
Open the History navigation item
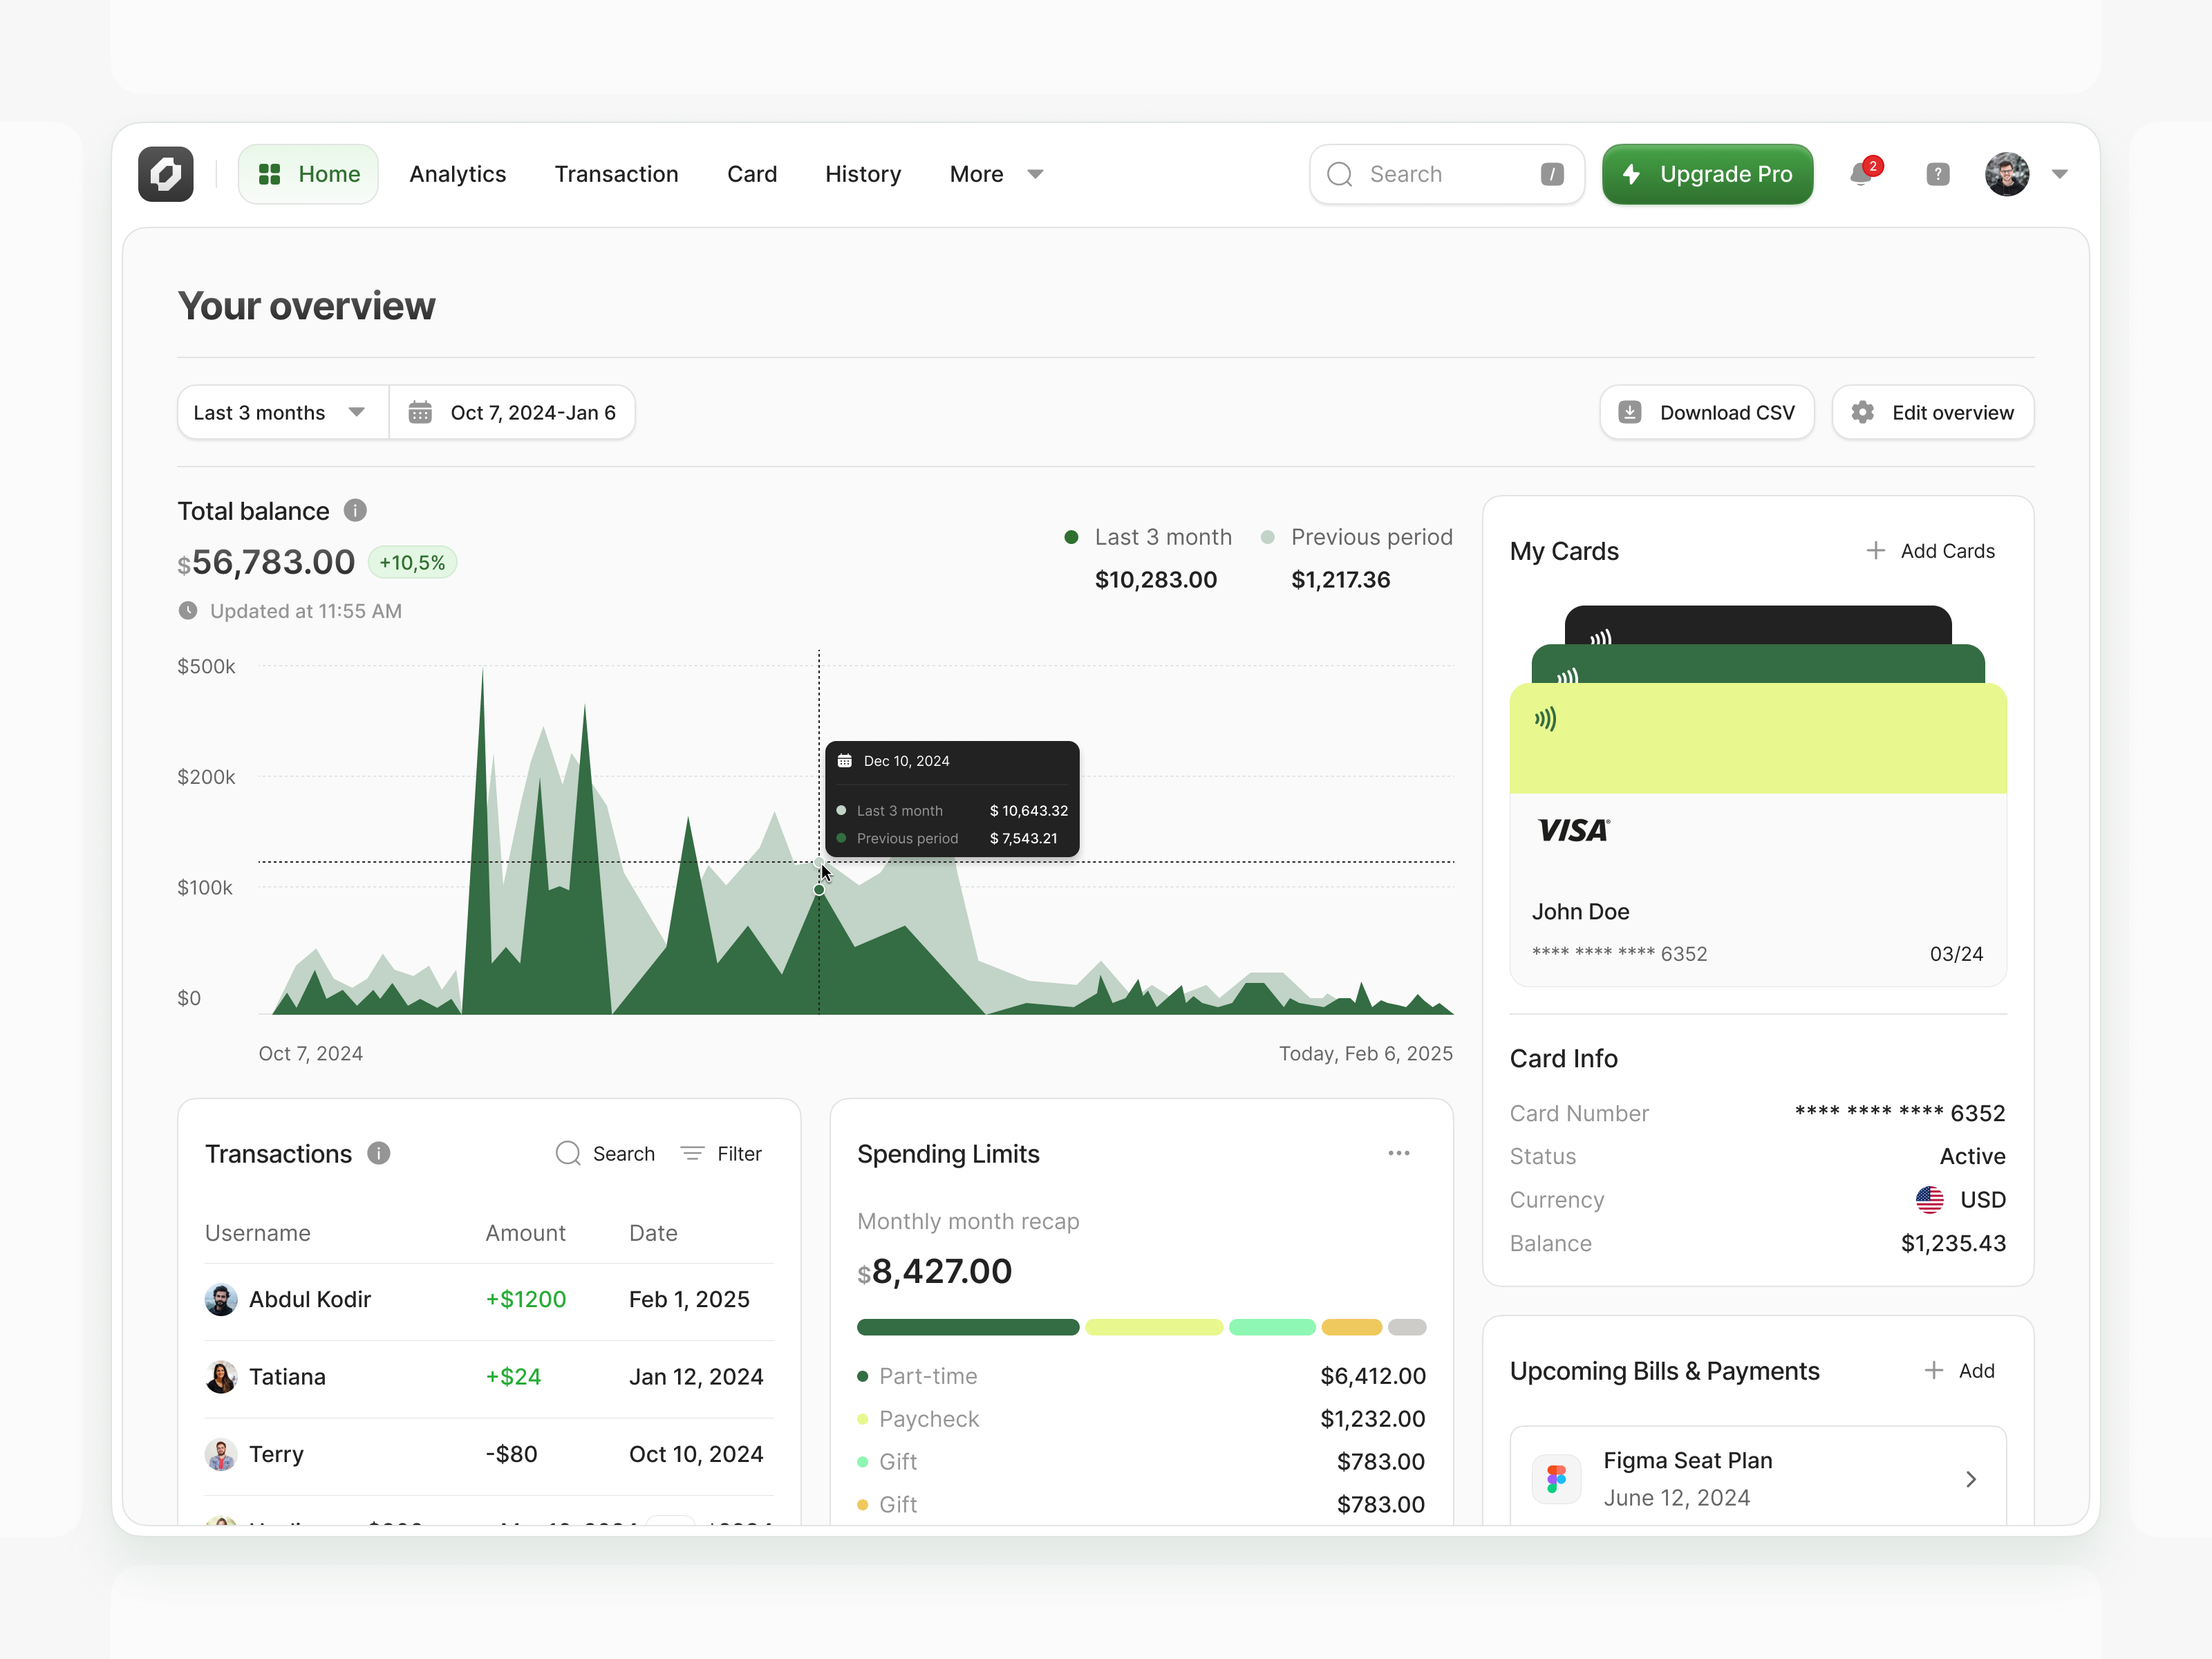coord(863,174)
